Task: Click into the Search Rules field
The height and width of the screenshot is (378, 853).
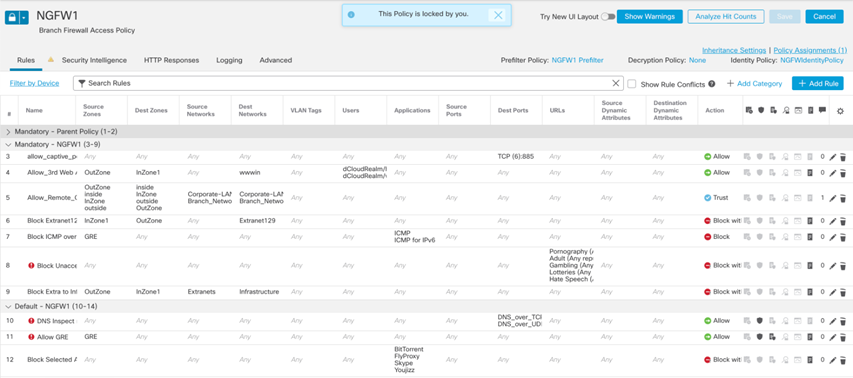Action: pyautogui.click(x=348, y=83)
